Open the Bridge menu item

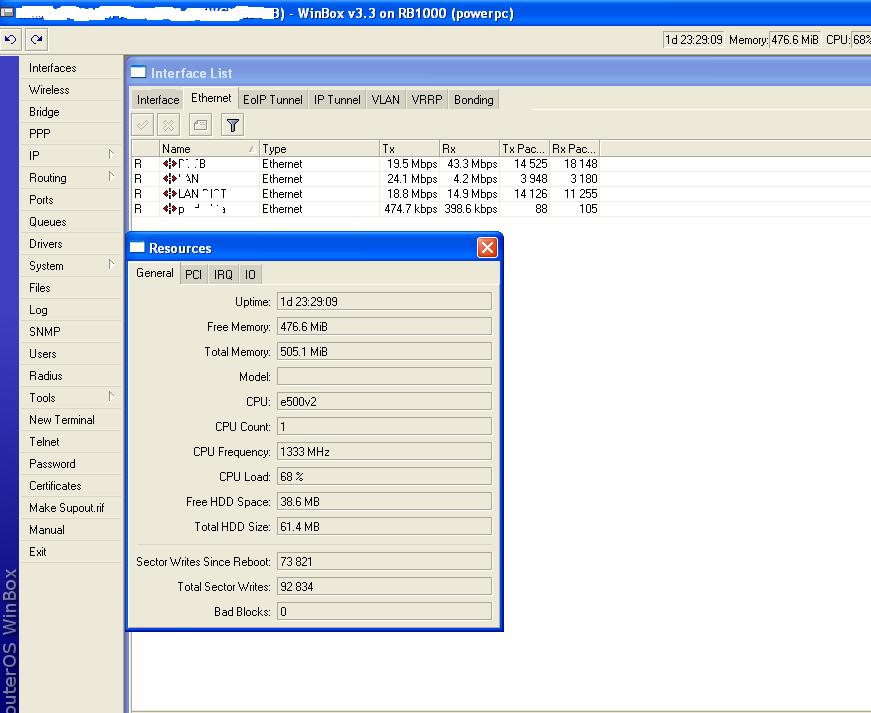tap(71, 112)
